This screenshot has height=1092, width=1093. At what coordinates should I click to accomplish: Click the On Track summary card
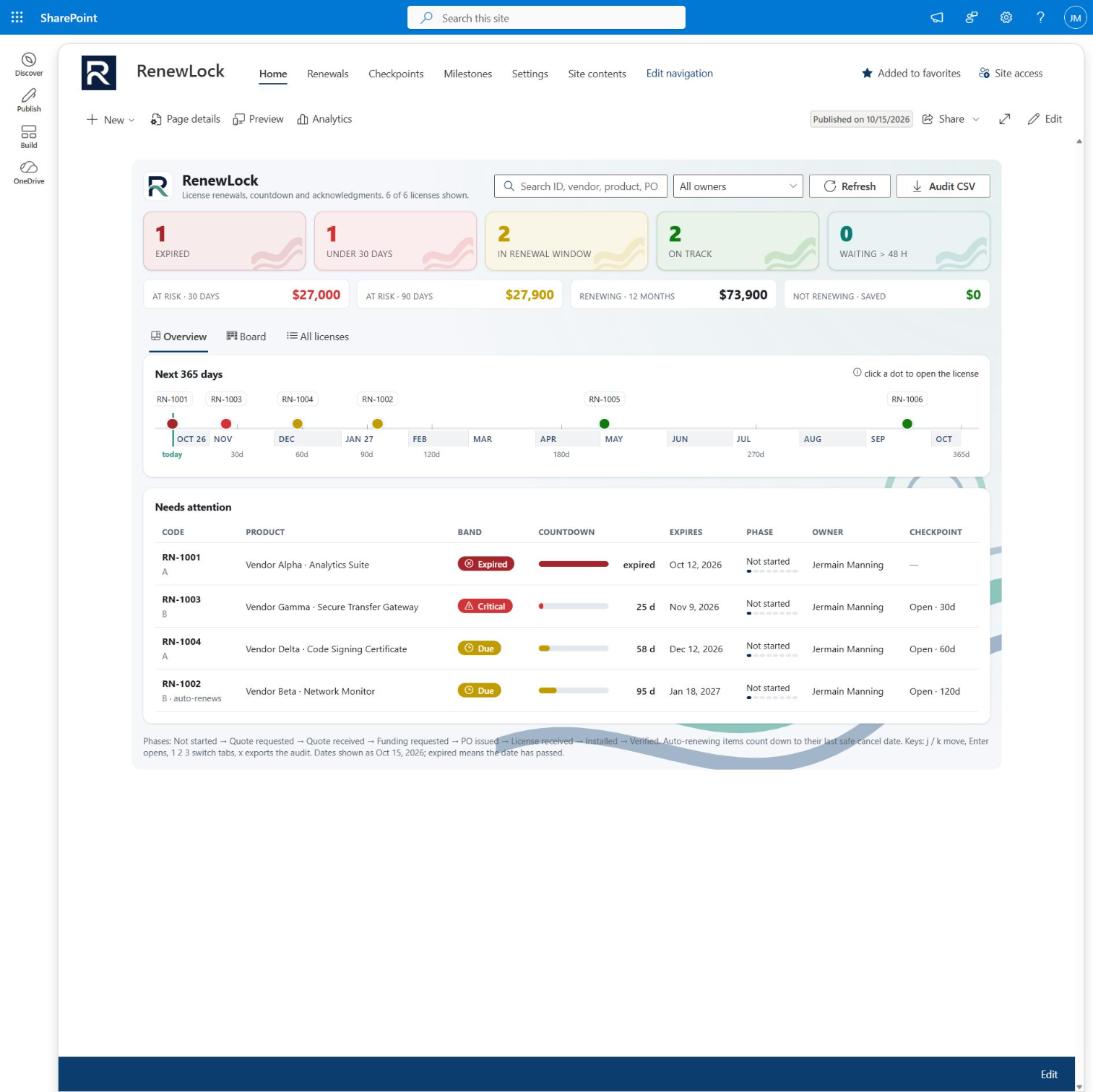point(737,241)
